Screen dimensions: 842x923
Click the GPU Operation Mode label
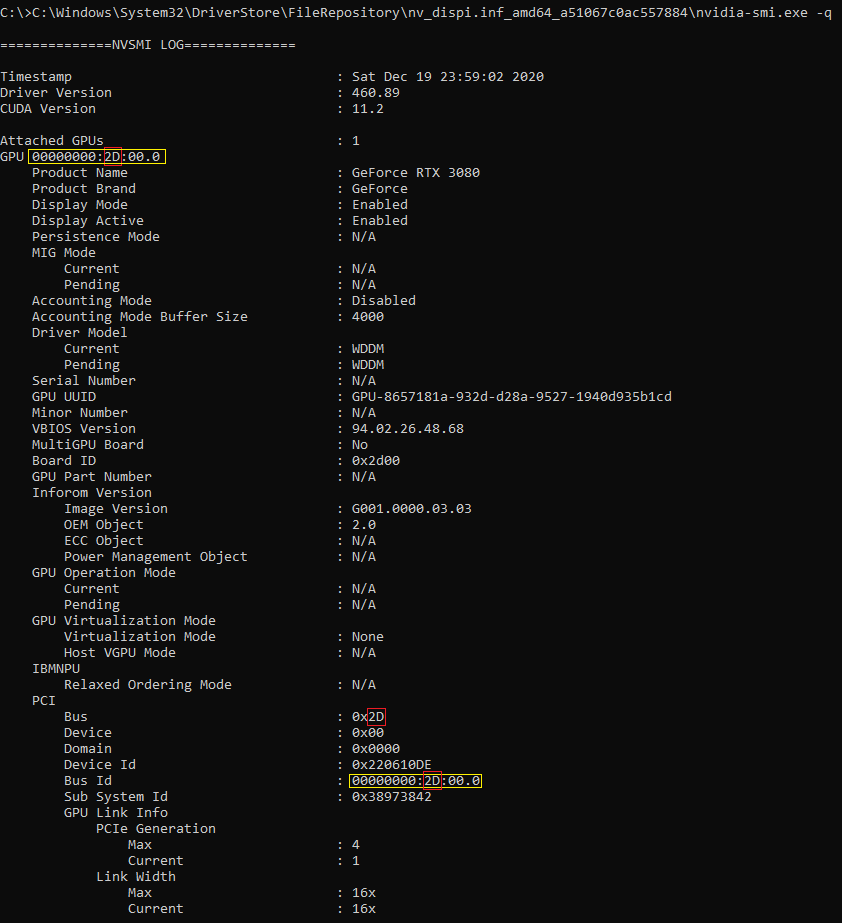coord(104,573)
